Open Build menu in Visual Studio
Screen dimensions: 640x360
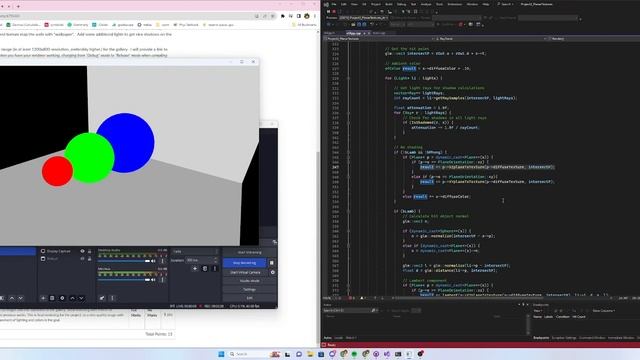(389, 4)
